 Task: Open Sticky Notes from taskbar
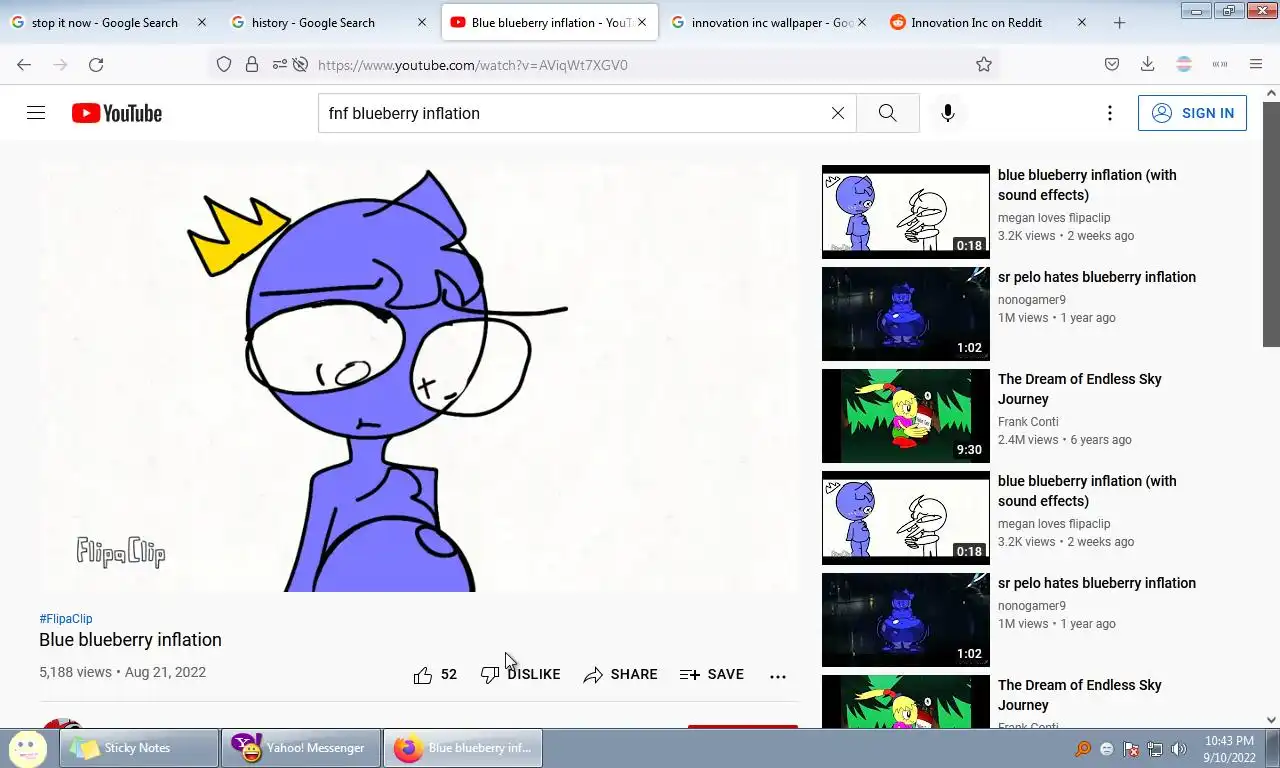point(139,748)
